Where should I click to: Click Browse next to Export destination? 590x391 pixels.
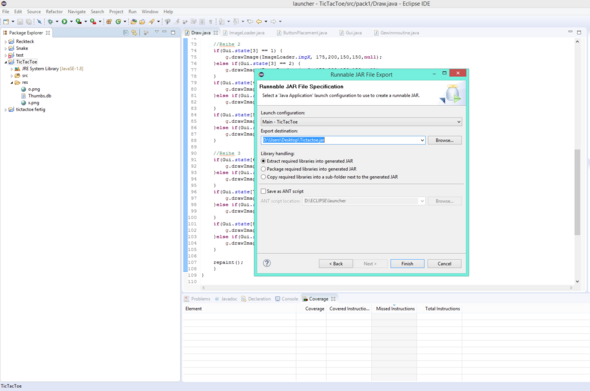tap(444, 140)
